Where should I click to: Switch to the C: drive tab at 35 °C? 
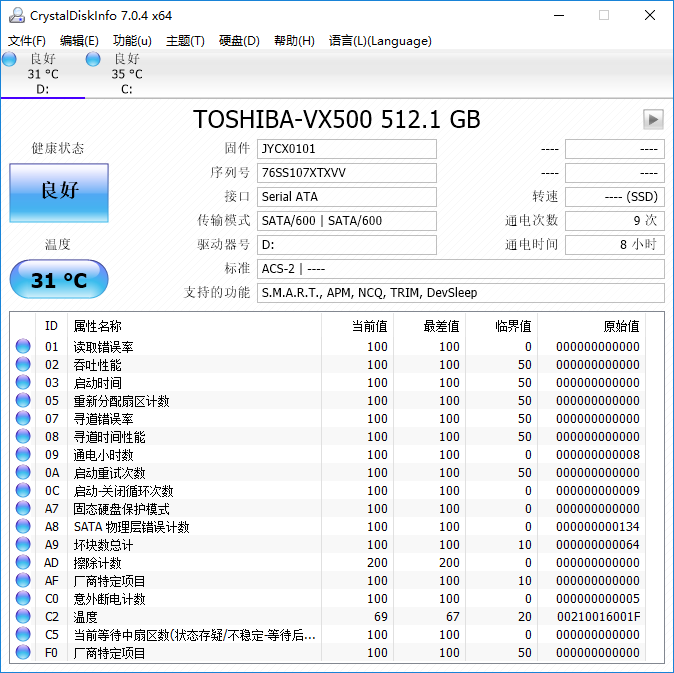pyautogui.click(x=126, y=74)
